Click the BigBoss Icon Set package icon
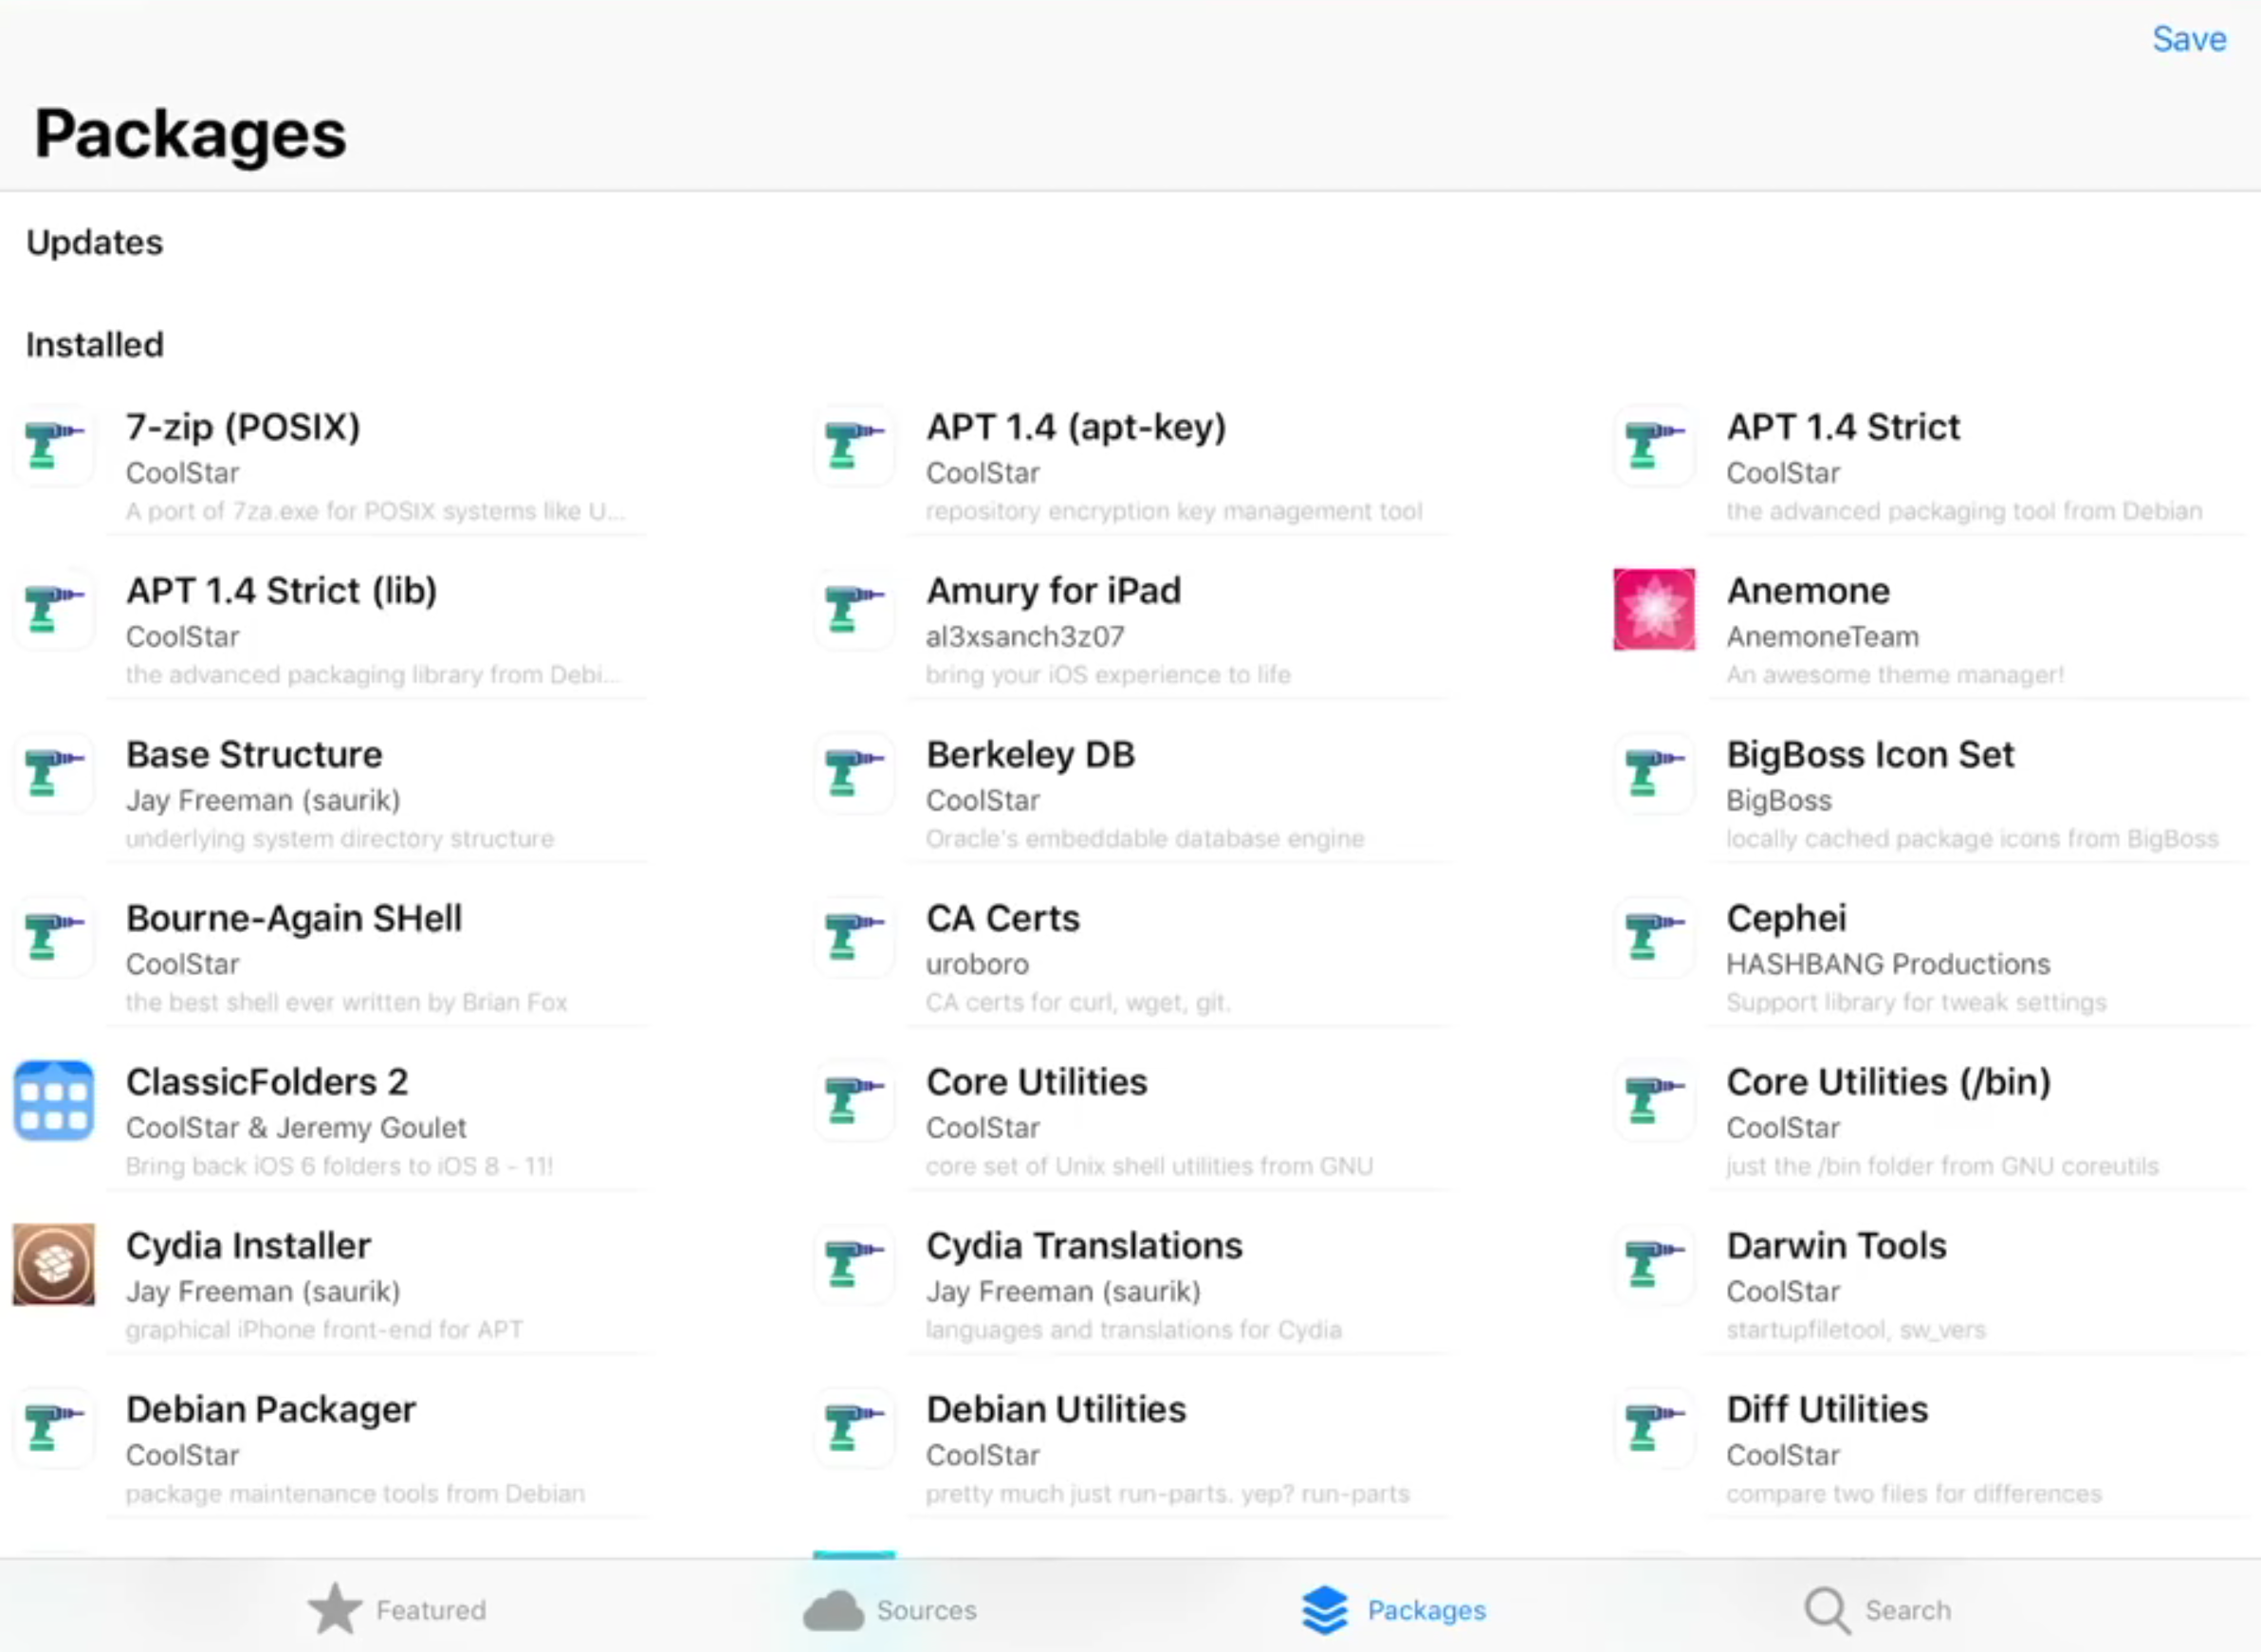This screenshot has width=2261, height=1652. pyautogui.click(x=1653, y=773)
